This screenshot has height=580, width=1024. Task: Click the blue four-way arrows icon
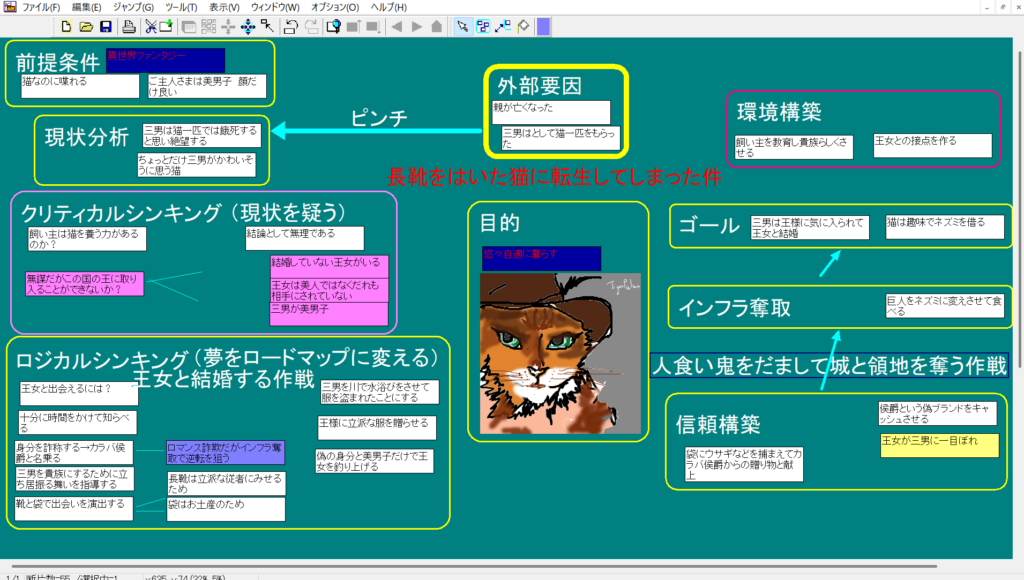[x=247, y=26]
